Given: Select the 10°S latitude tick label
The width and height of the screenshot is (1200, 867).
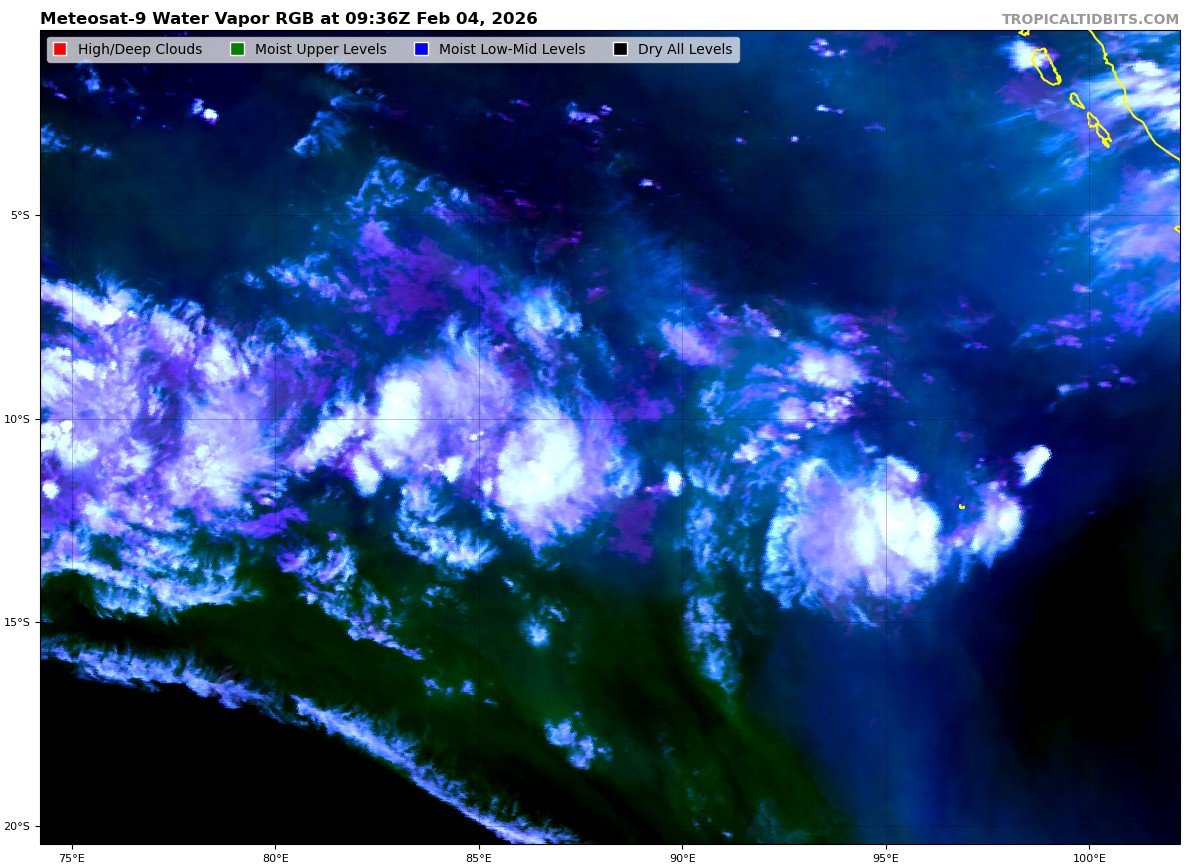Looking at the screenshot, I should coord(17,419).
